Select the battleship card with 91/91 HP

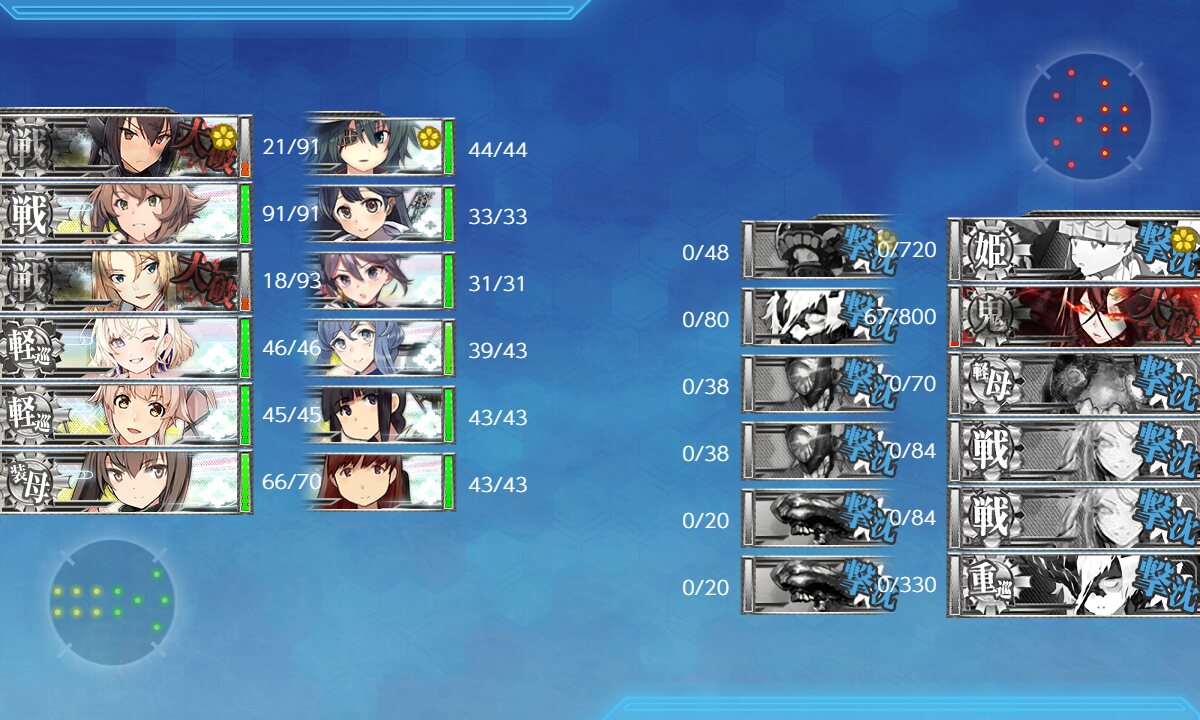click(126, 215)
